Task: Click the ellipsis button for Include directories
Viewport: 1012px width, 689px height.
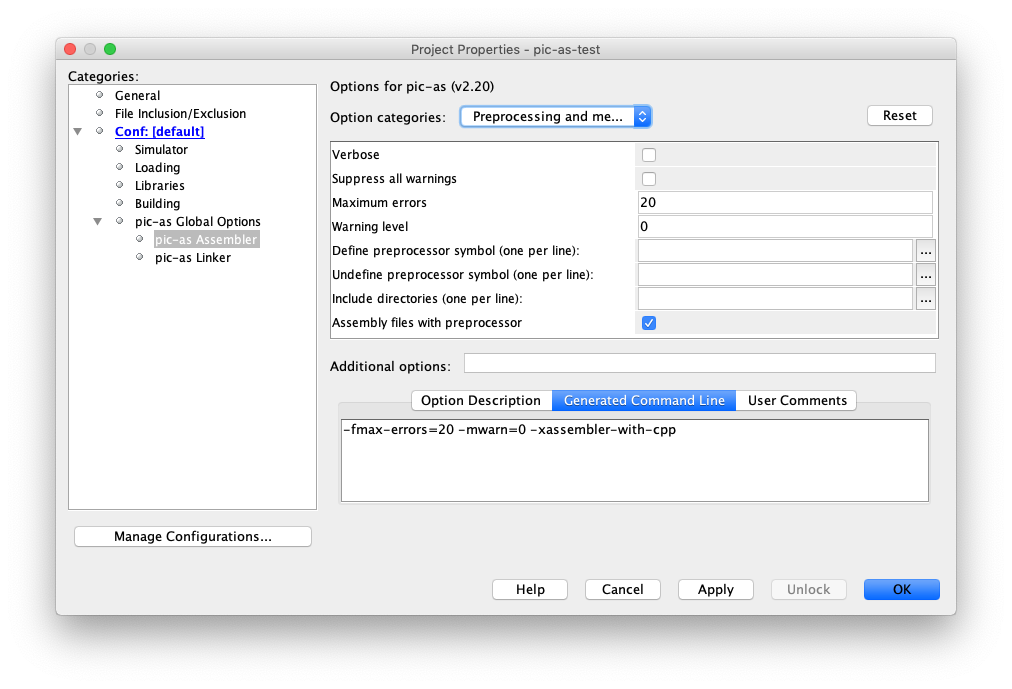Action: pyautogui.click(x=925, y=299)
